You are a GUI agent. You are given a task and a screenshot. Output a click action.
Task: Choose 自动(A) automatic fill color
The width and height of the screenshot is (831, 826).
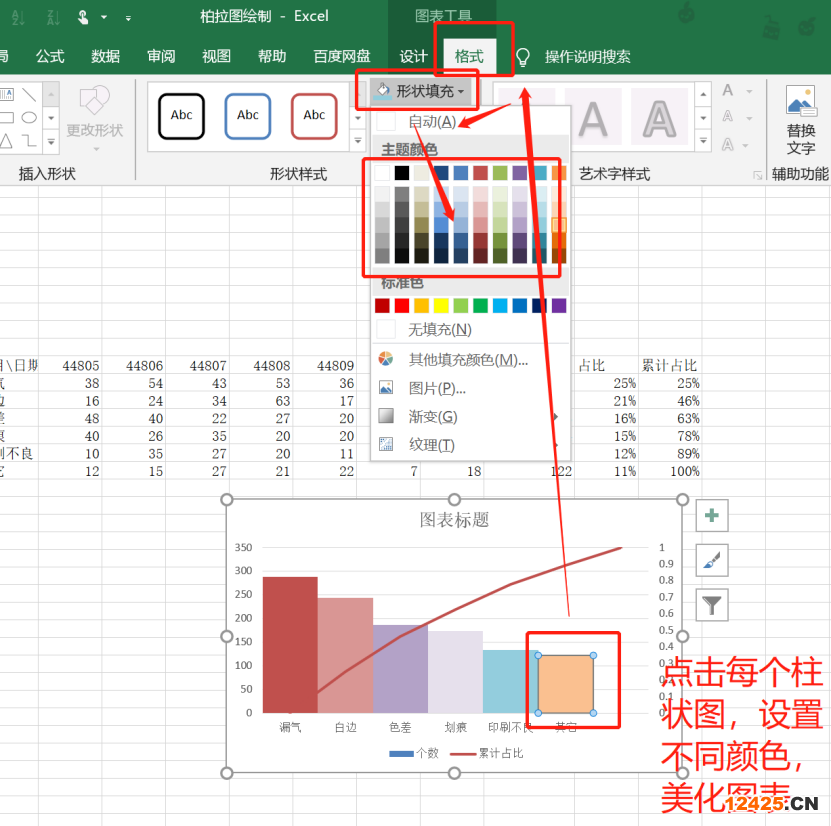(431, 121)
